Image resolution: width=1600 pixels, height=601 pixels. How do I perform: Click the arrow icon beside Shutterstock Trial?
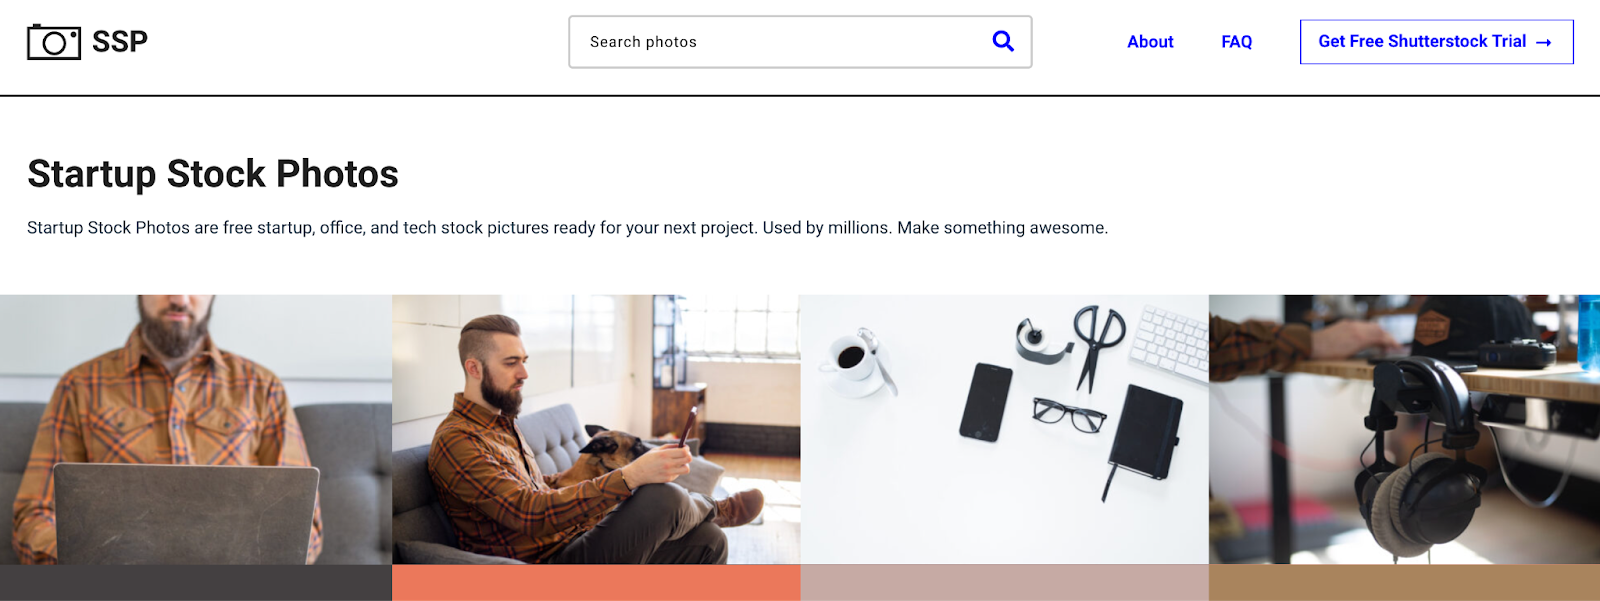pos(1544,42)
